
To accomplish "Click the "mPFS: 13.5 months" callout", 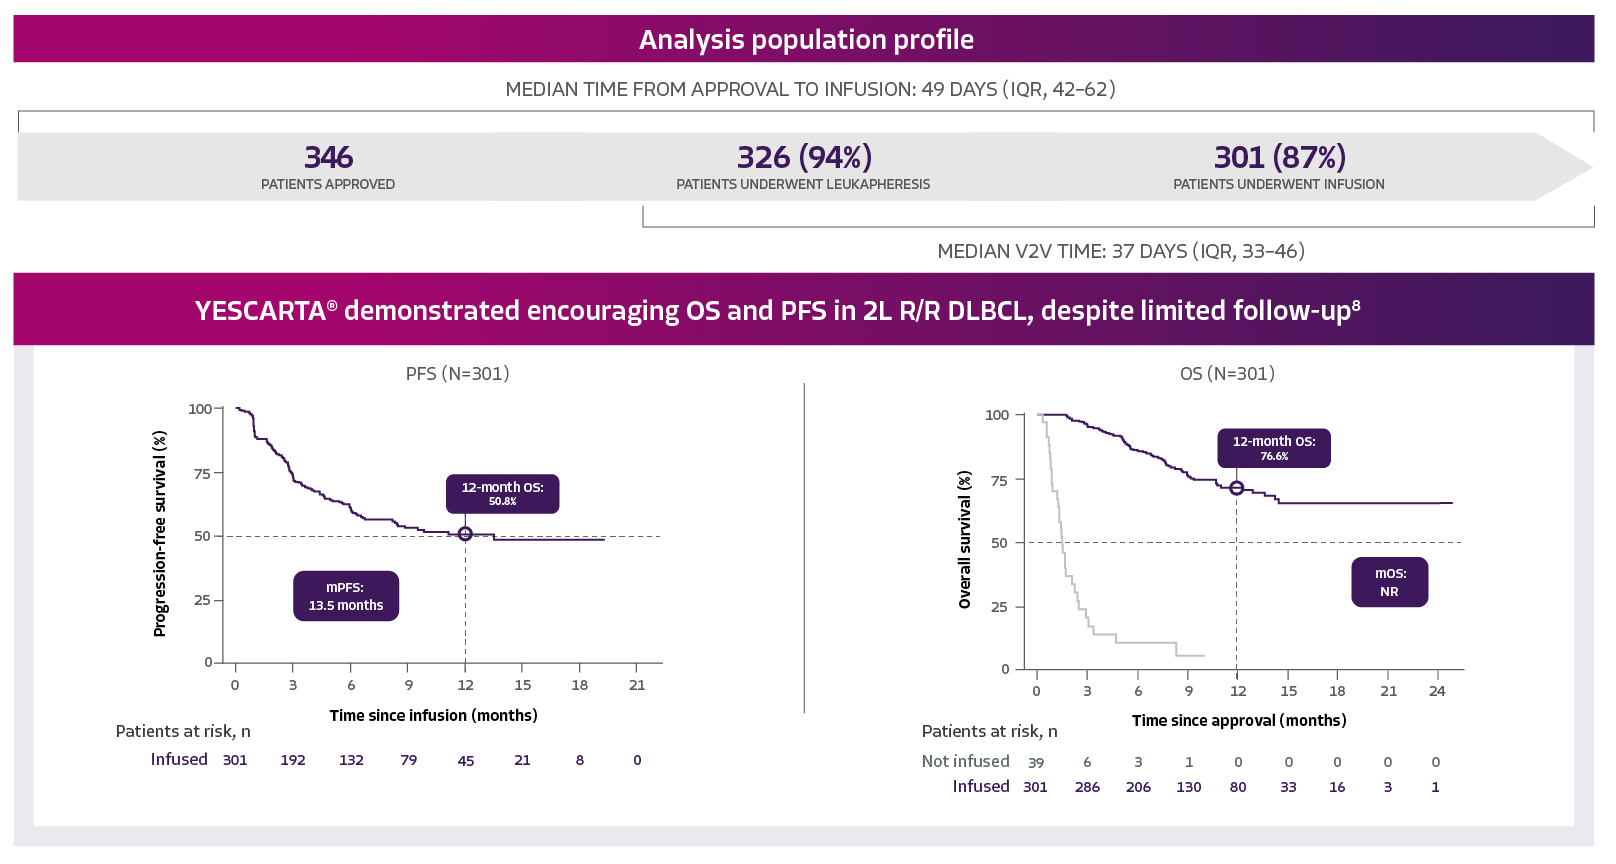I will point(346,596).
